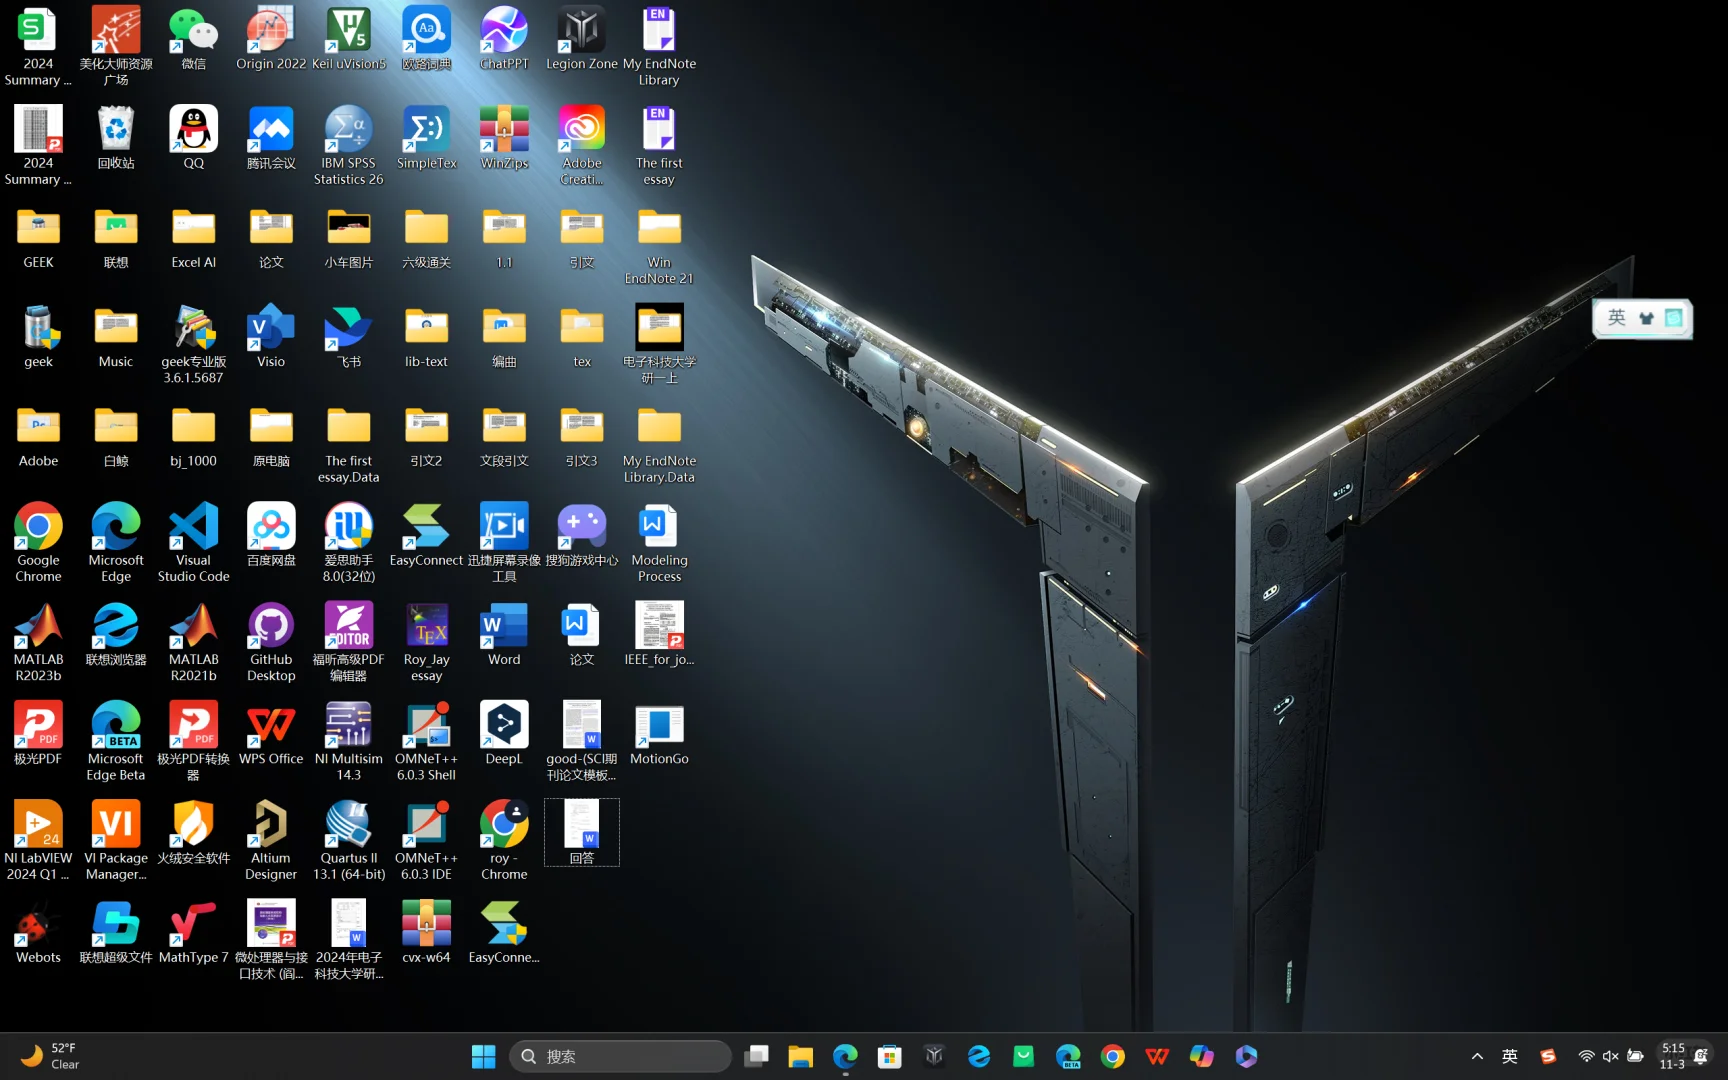
Task: Open Baidu Netdisk (百度网盘) icon
Action: point(271,535)
